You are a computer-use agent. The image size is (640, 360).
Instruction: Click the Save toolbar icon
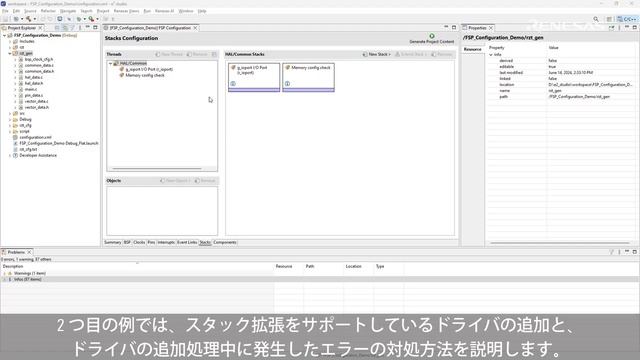(5, 19)
